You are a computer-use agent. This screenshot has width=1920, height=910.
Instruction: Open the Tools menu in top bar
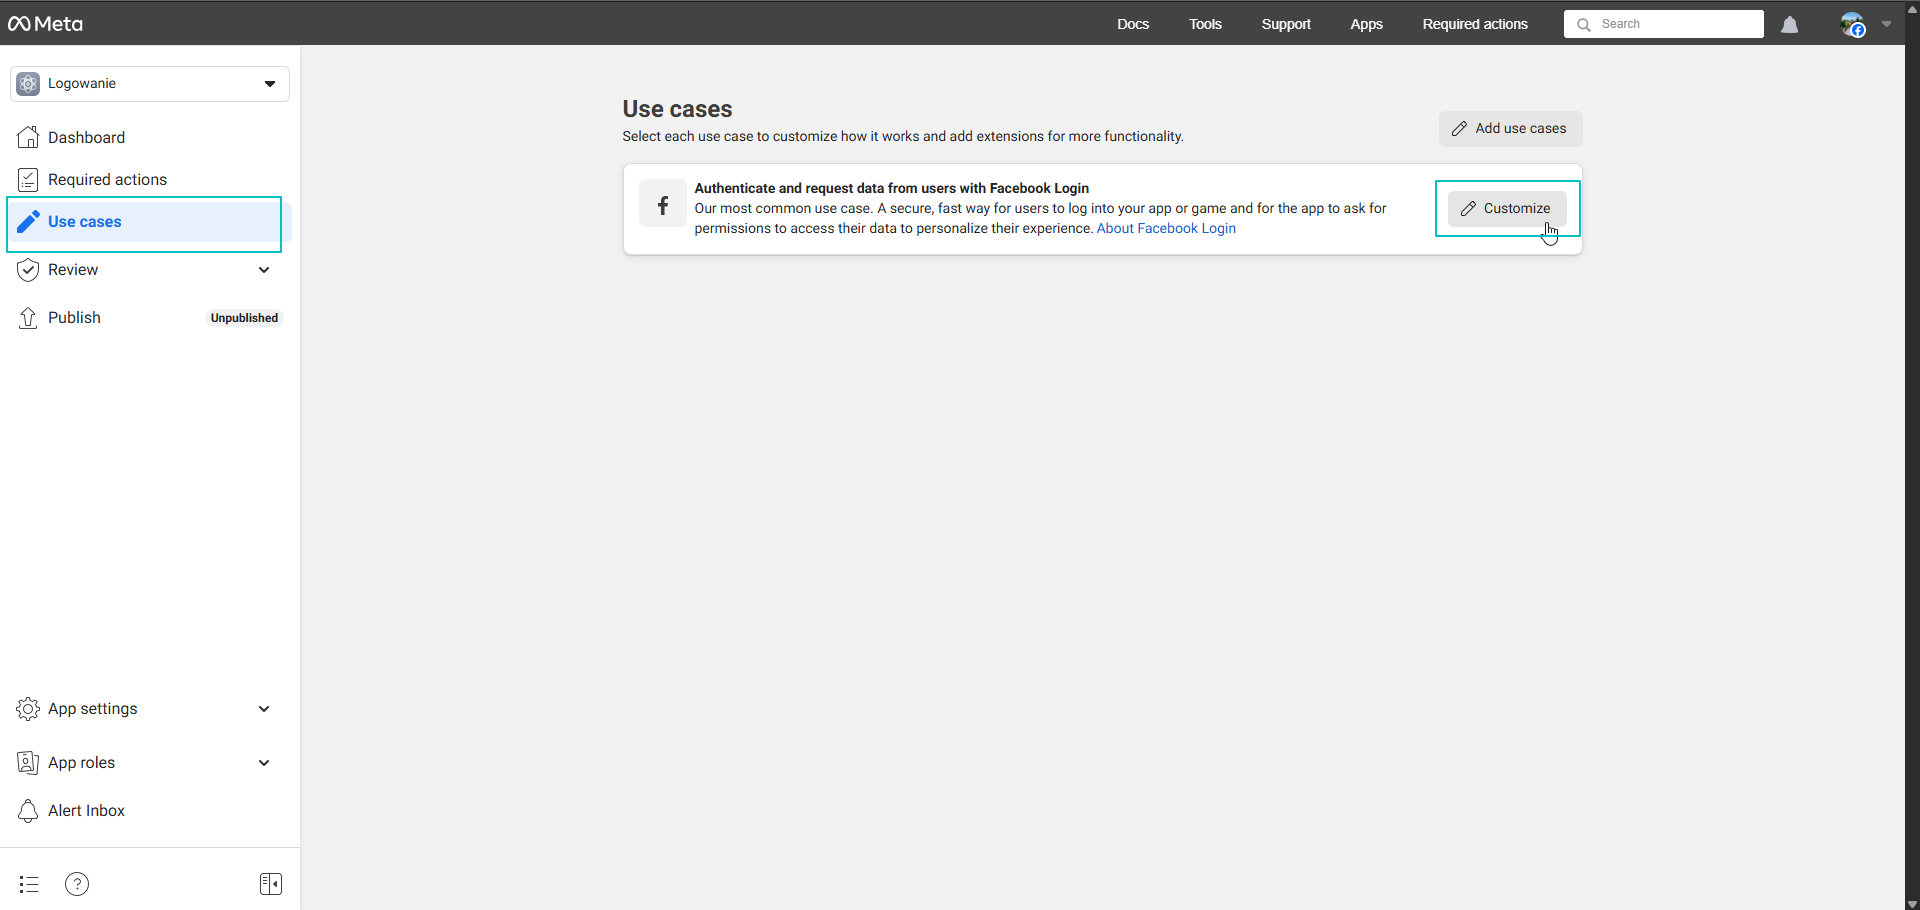pyautogui.click(x=1205, y=24)
